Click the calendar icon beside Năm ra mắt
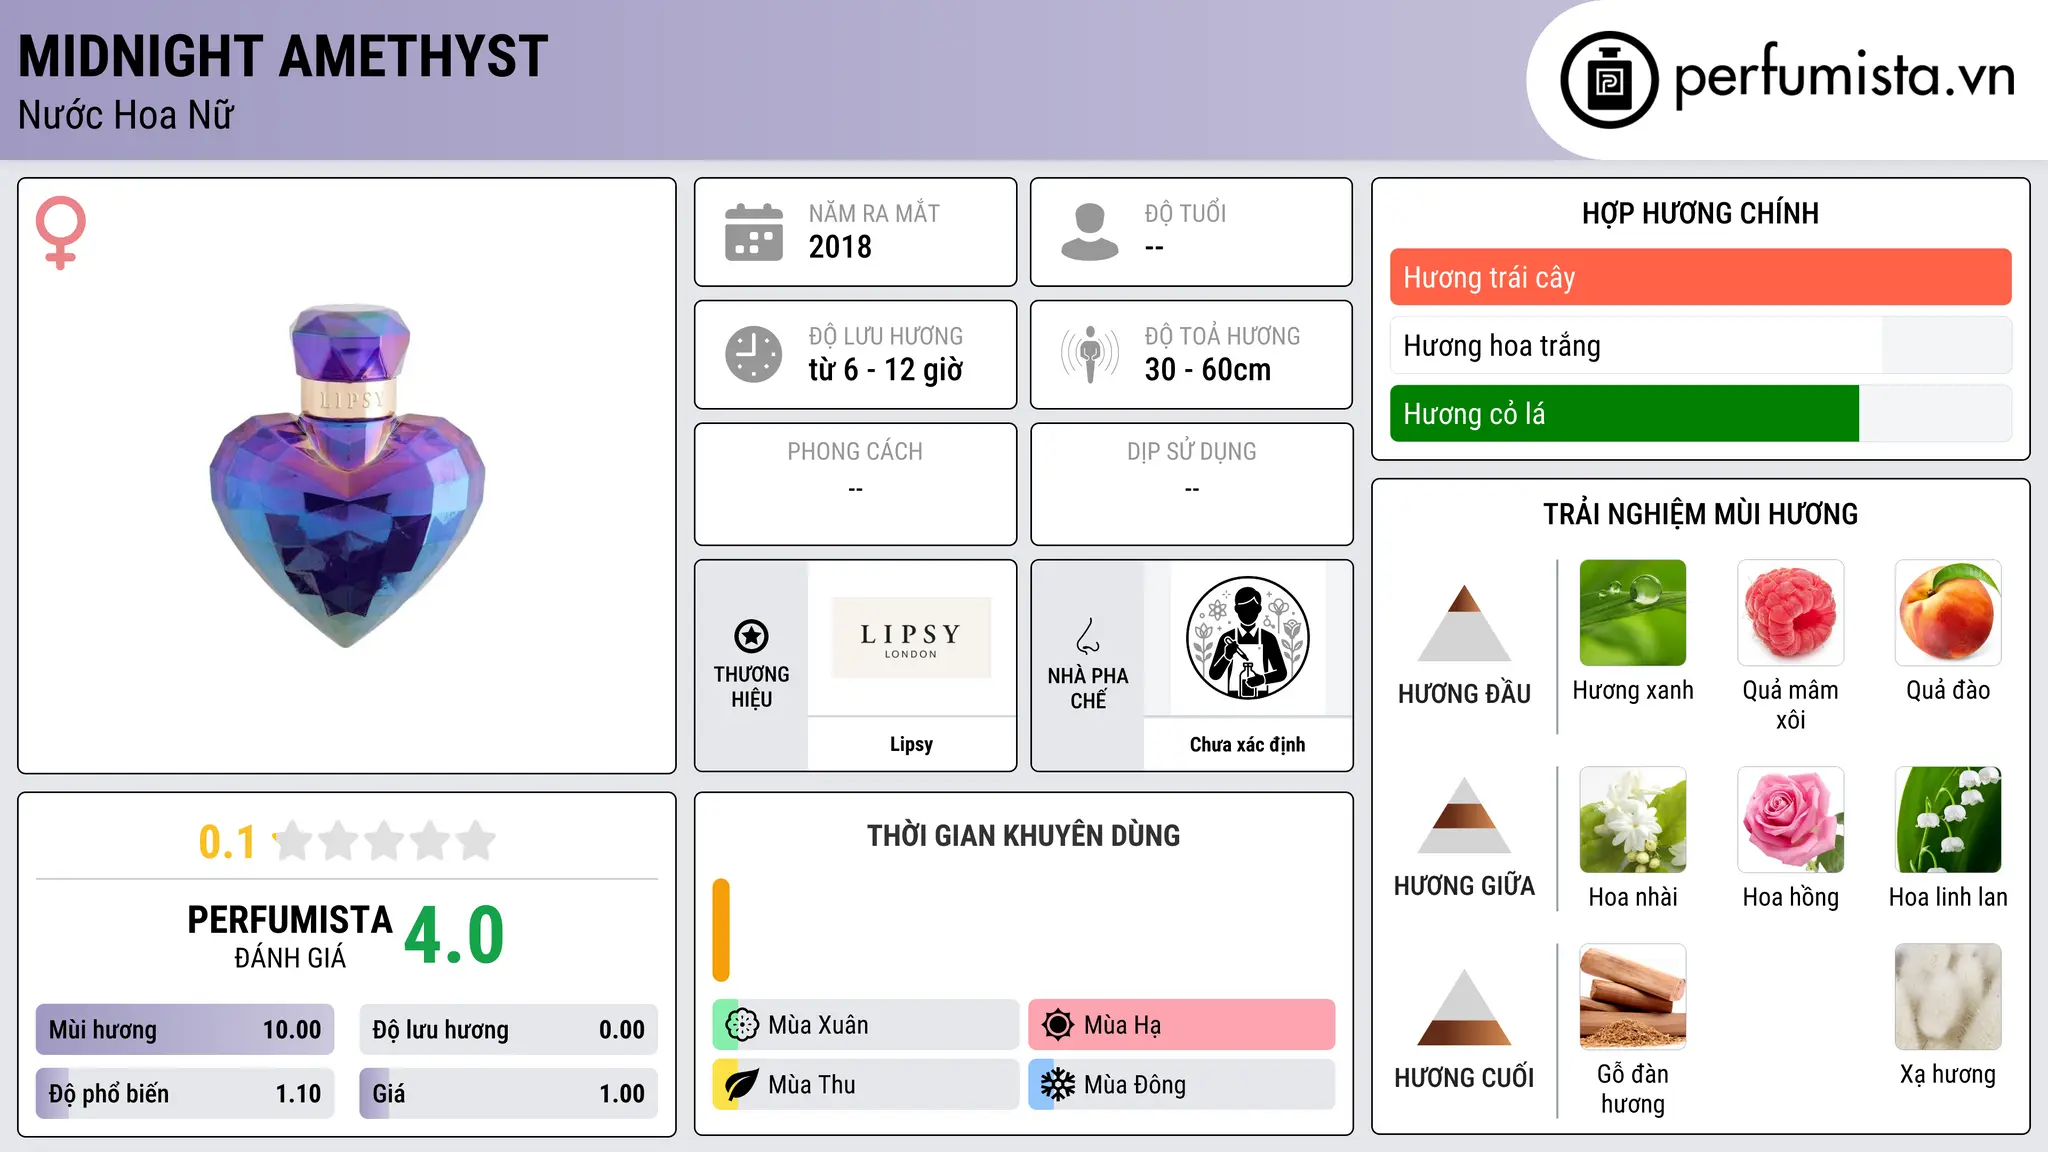2048x1152 pixels. coord(754,232)
